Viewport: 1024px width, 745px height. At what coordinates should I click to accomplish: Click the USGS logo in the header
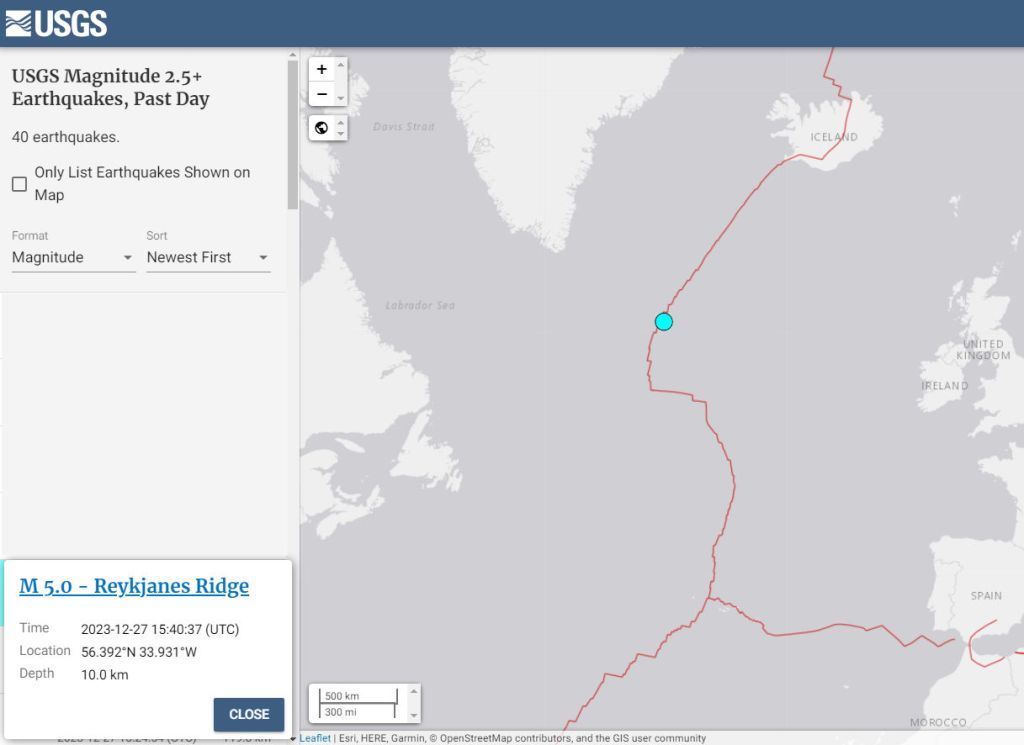[x=56, y=23]
